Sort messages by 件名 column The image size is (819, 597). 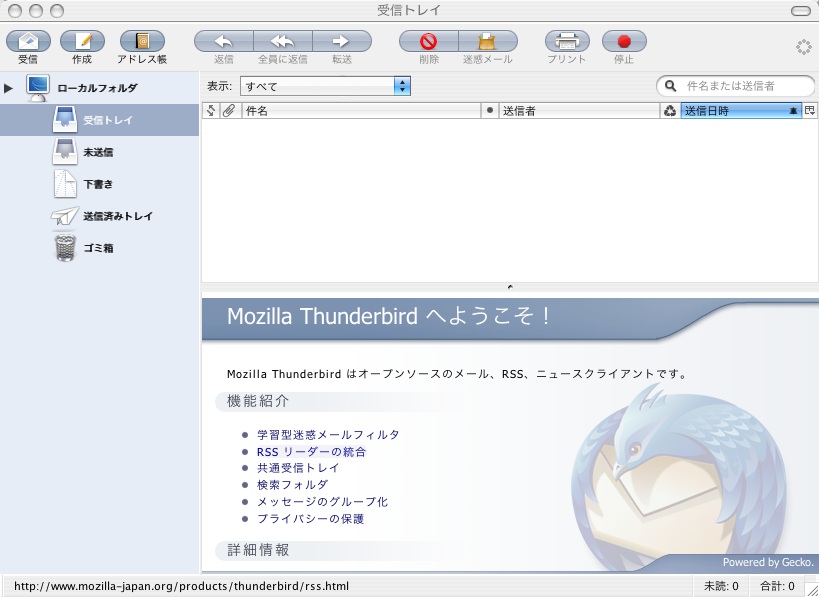click(x=361, y=111)
